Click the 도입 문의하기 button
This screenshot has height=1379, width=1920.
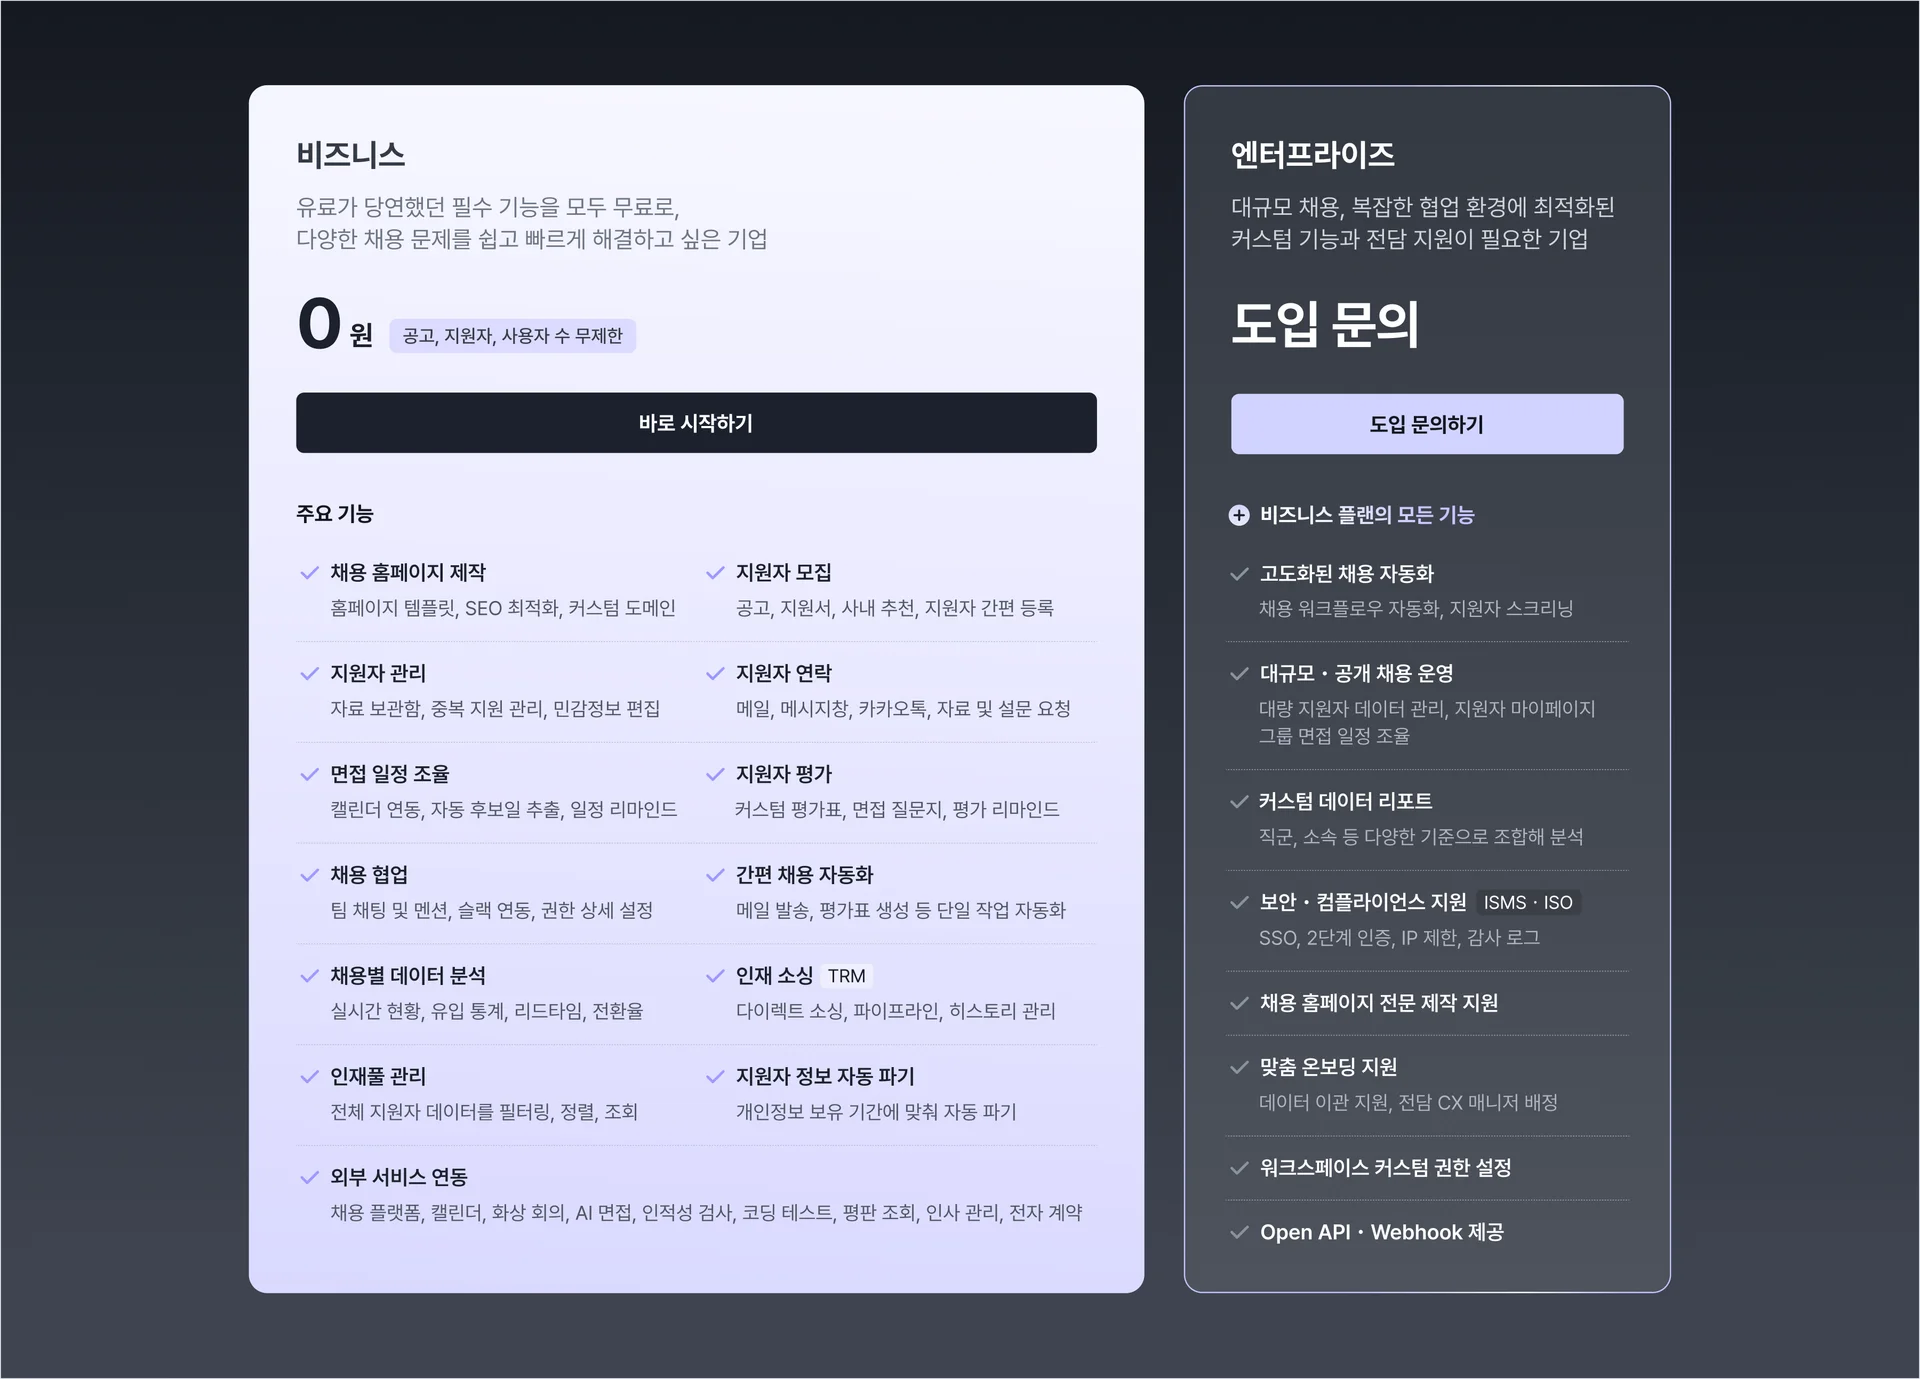1426,424
